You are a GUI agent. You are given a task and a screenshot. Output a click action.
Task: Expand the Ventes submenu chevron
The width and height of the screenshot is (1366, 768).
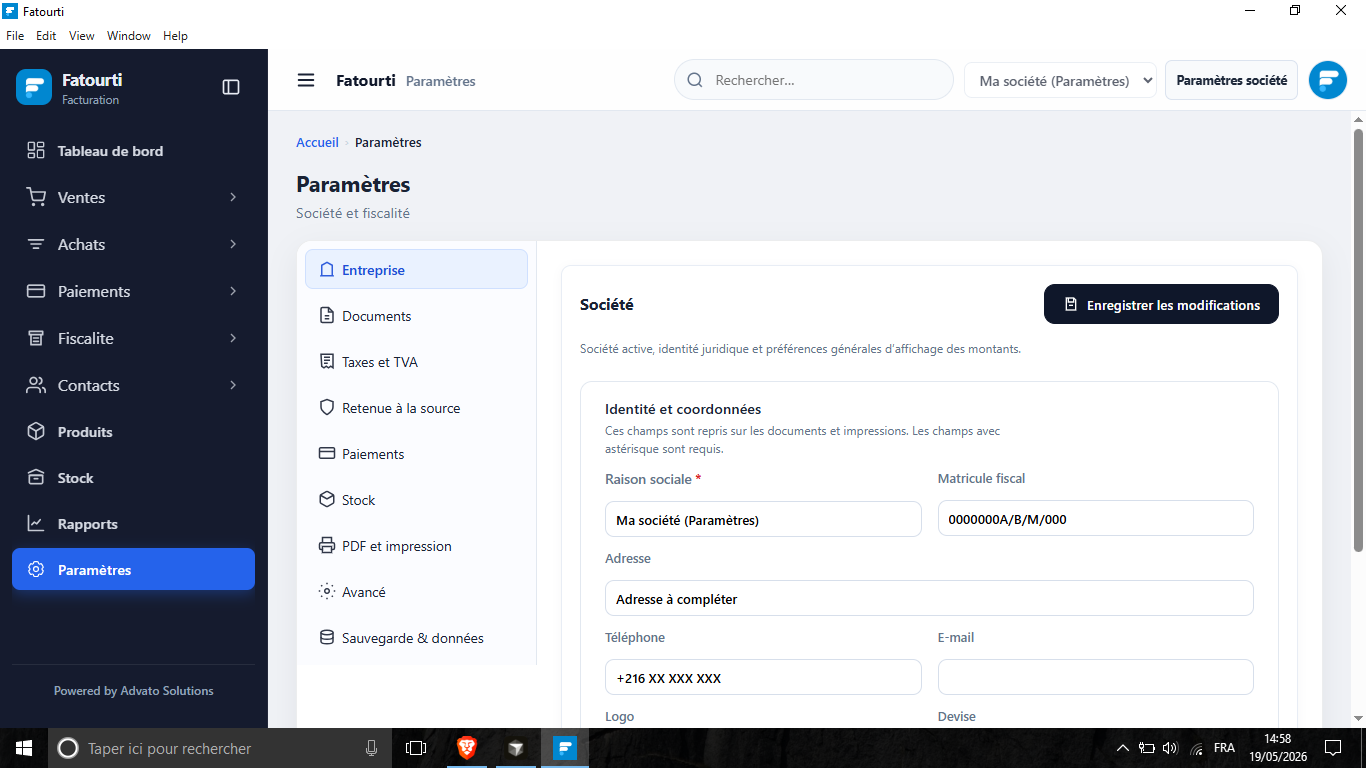(233, 197)
